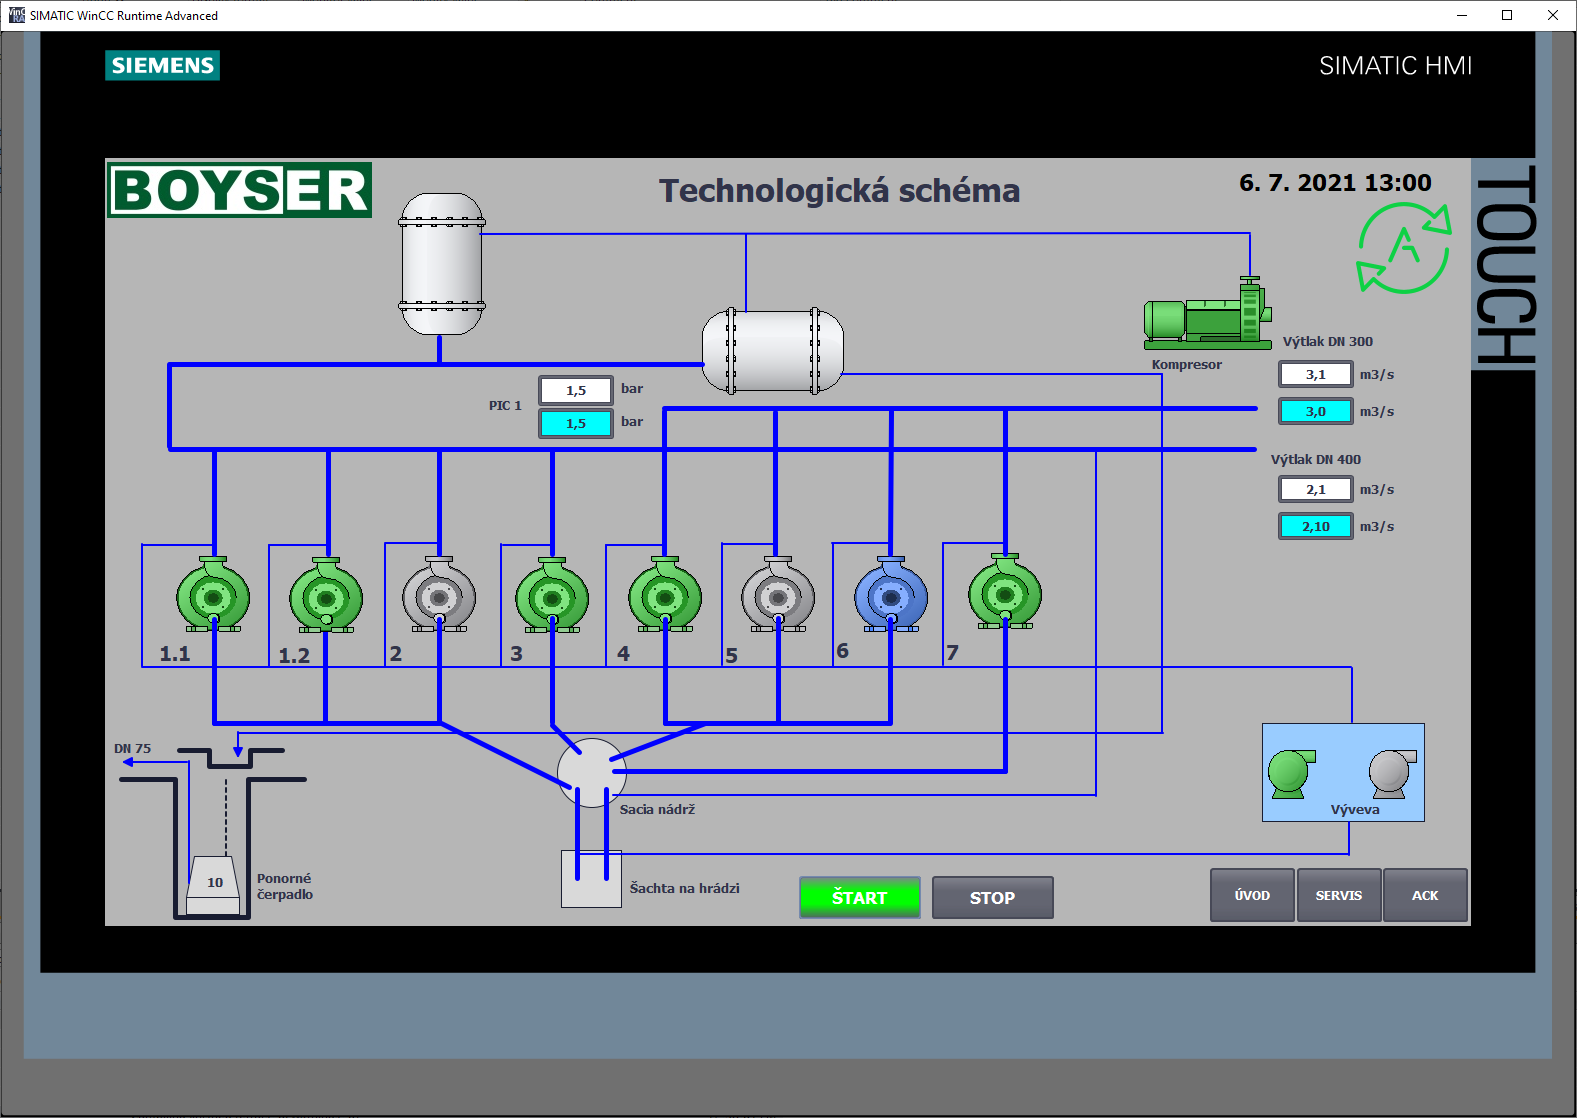Click the DN 75 label
Viewport: 1577px width, 1118px height.
(x=132, y=748)
